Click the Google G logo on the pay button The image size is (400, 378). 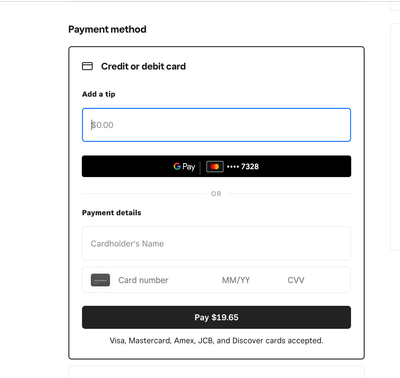tap(177, 166)
